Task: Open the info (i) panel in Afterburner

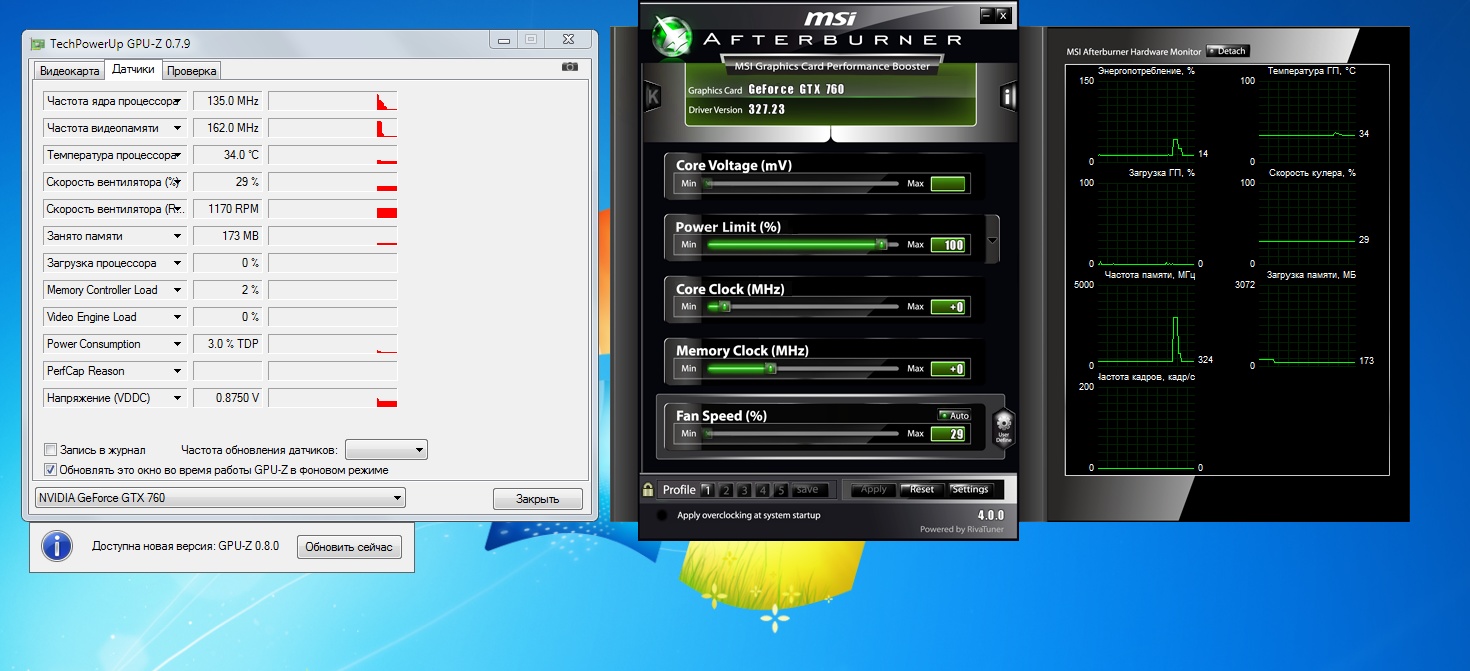Action: (1009, 96)
